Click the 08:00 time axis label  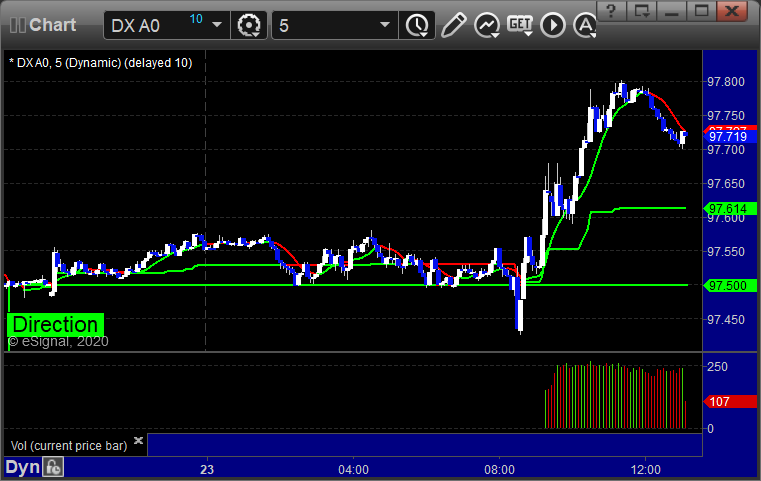pos(499,470)
